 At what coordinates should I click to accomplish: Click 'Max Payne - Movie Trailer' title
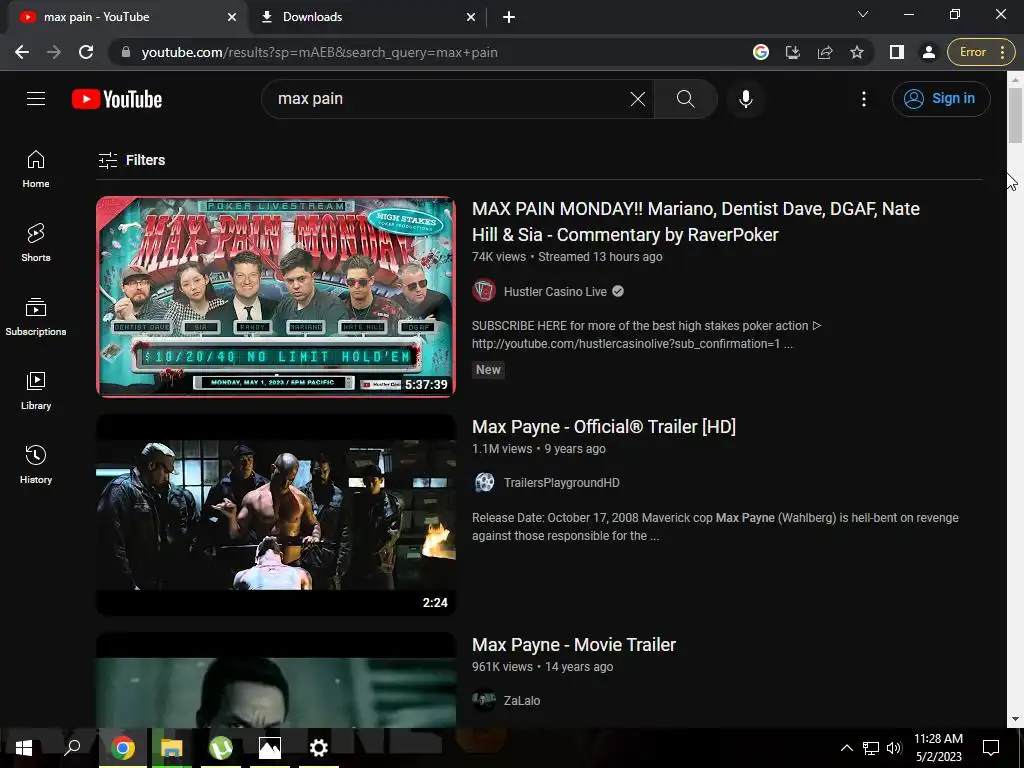(573, 645)
